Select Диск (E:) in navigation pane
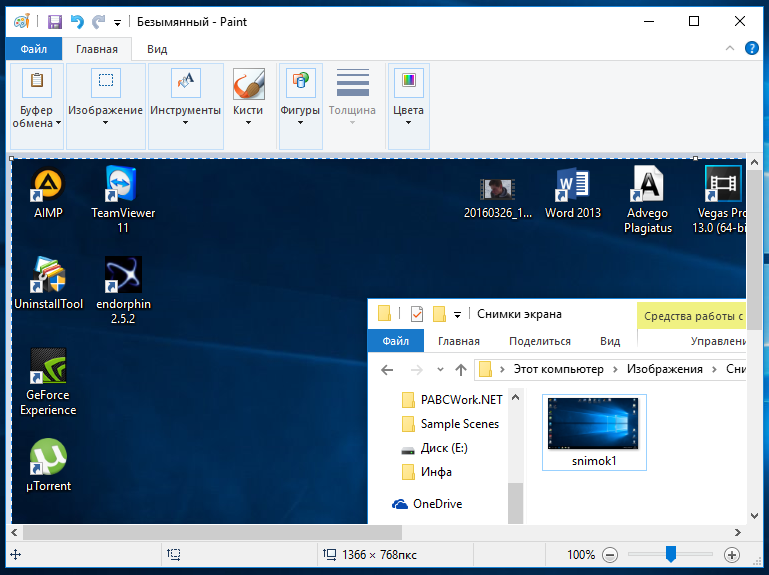Screen dimensions: 769x575 (435, 448)
